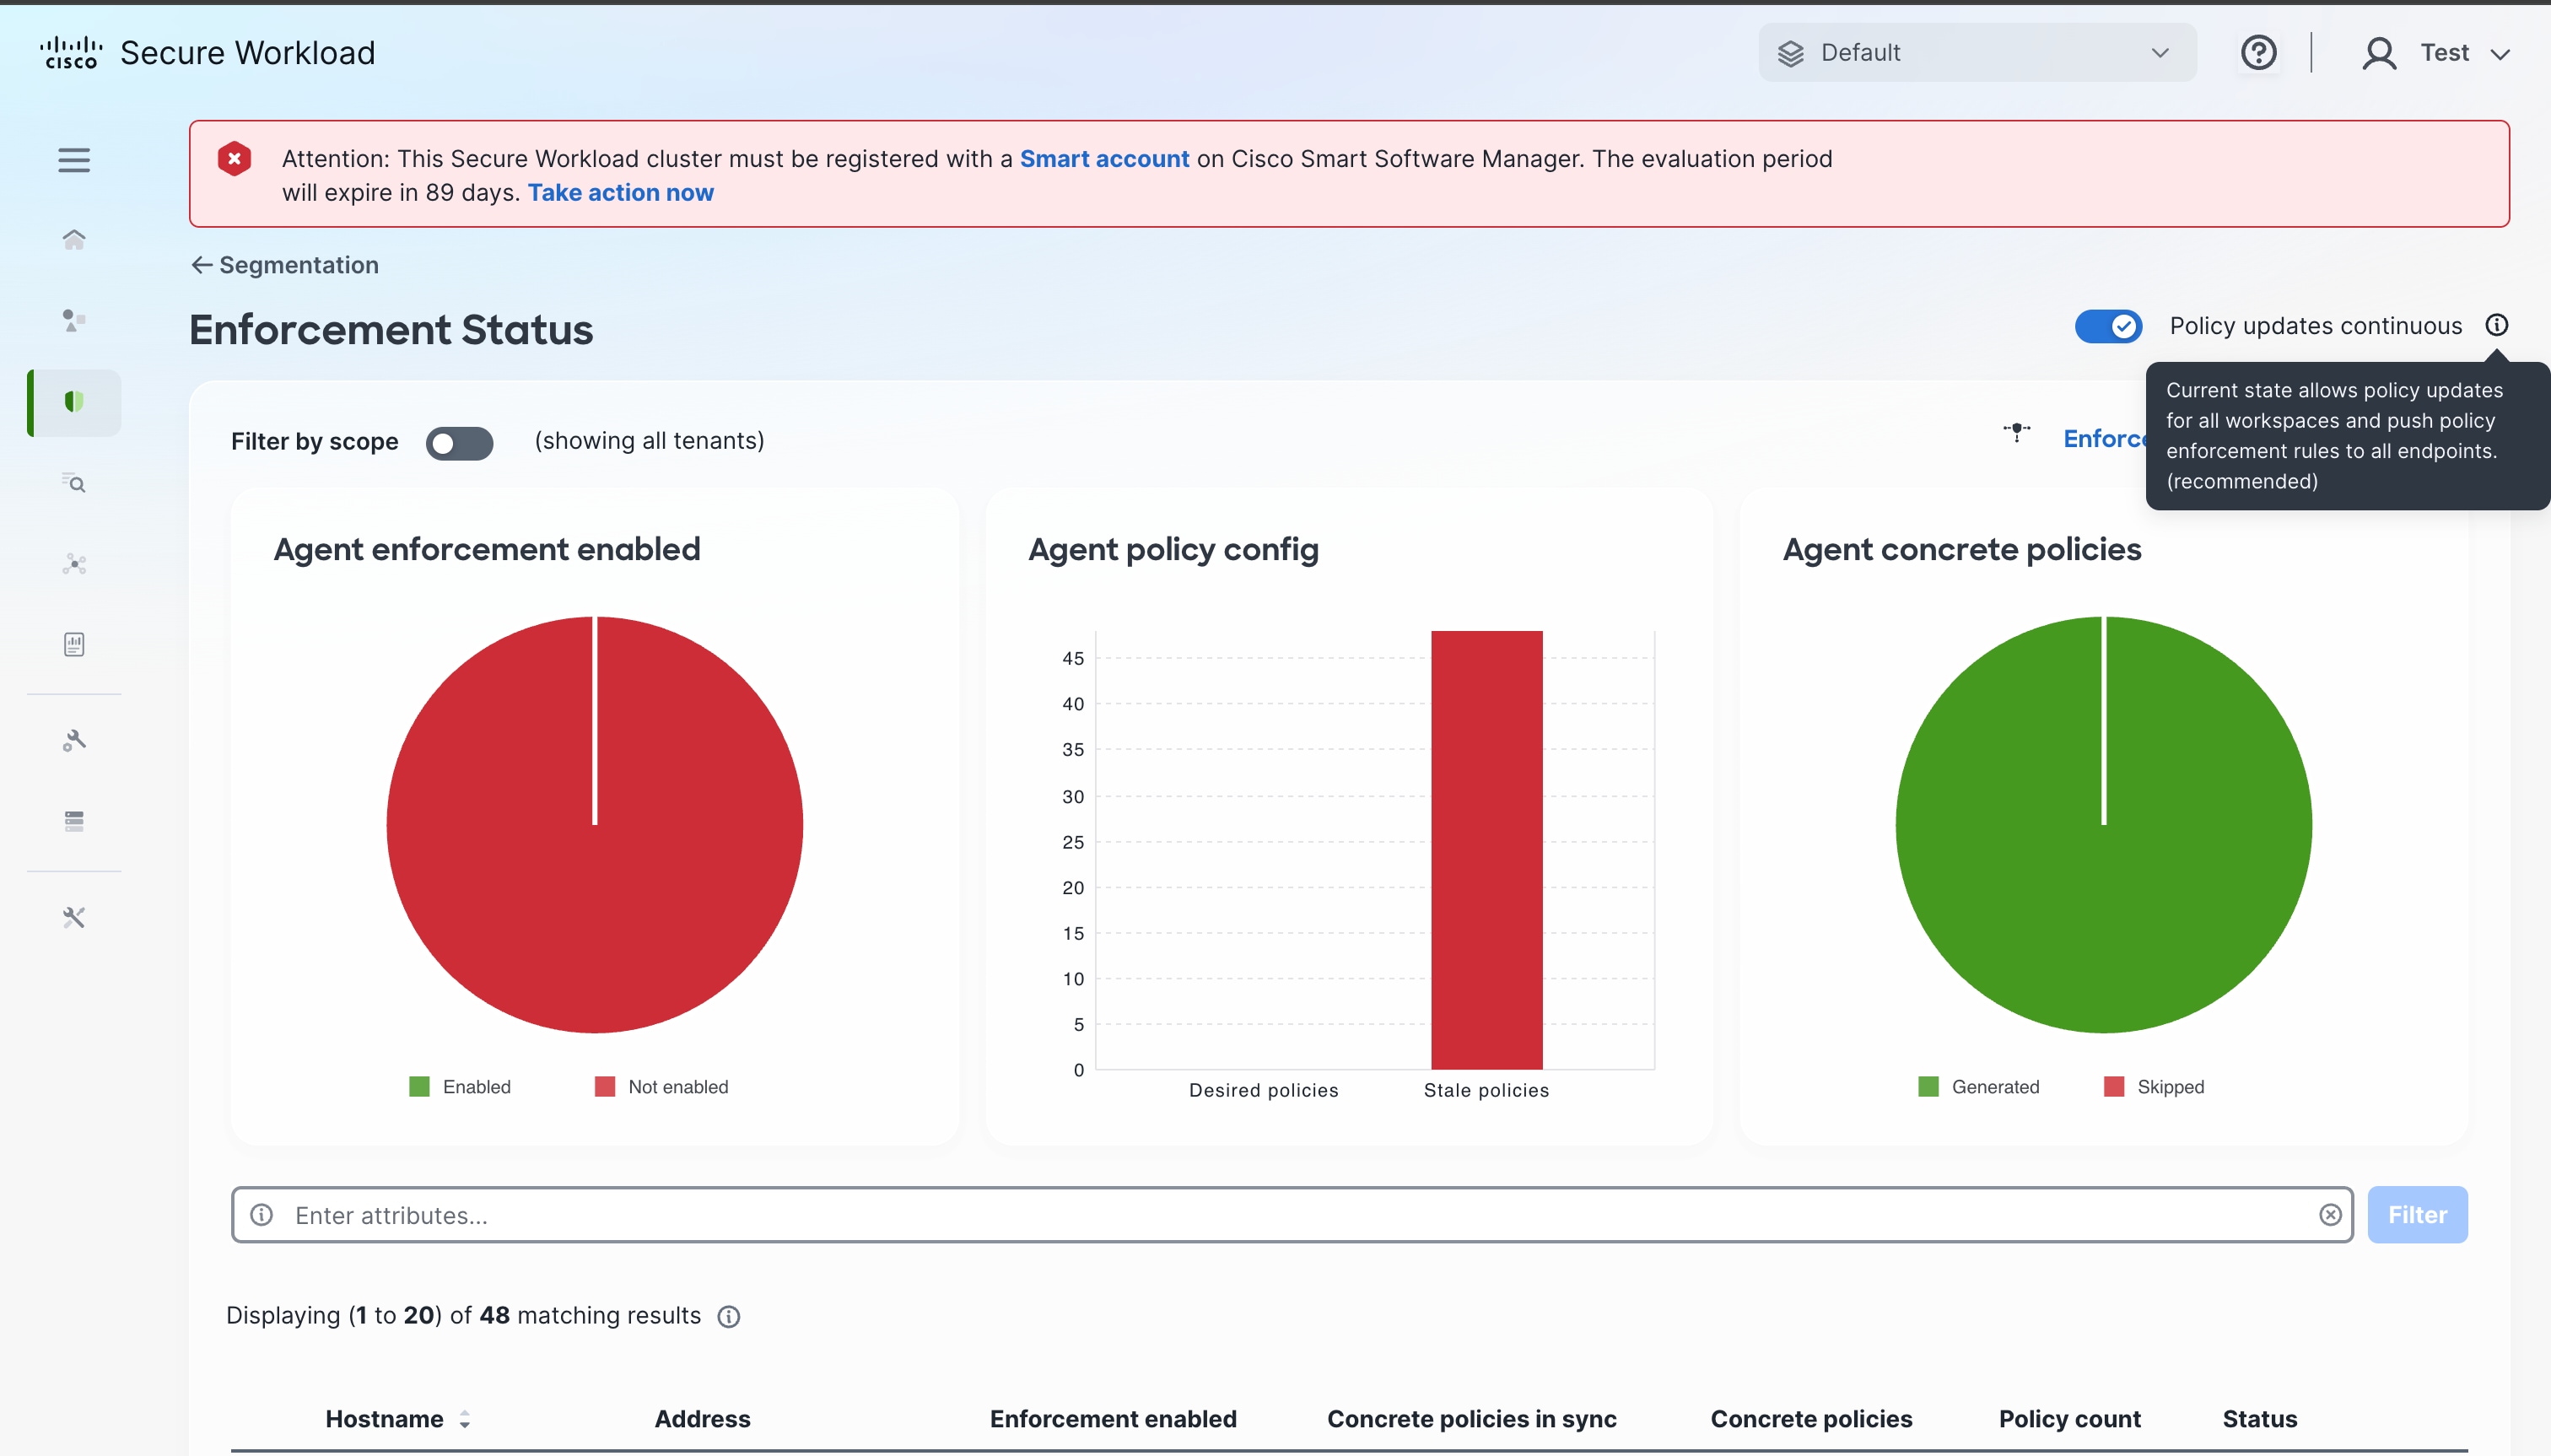Screen dimensions: 2551x1456
Task: Open the network graph sidebar icon
Action: (x=74, y=564)
